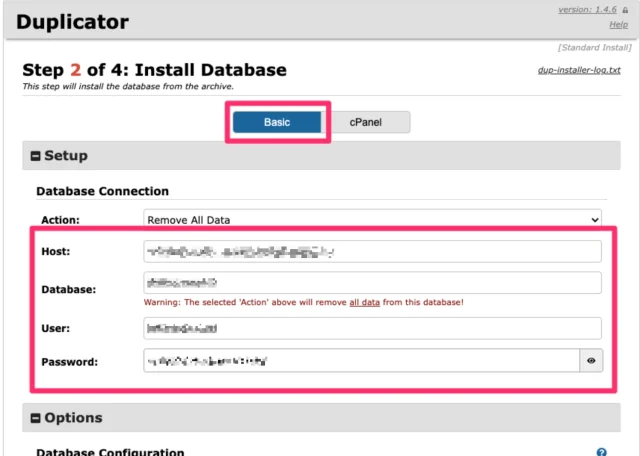Click the lock icon beside the version number
Viewport: 640px width, 456px height.
pos(625,8)
